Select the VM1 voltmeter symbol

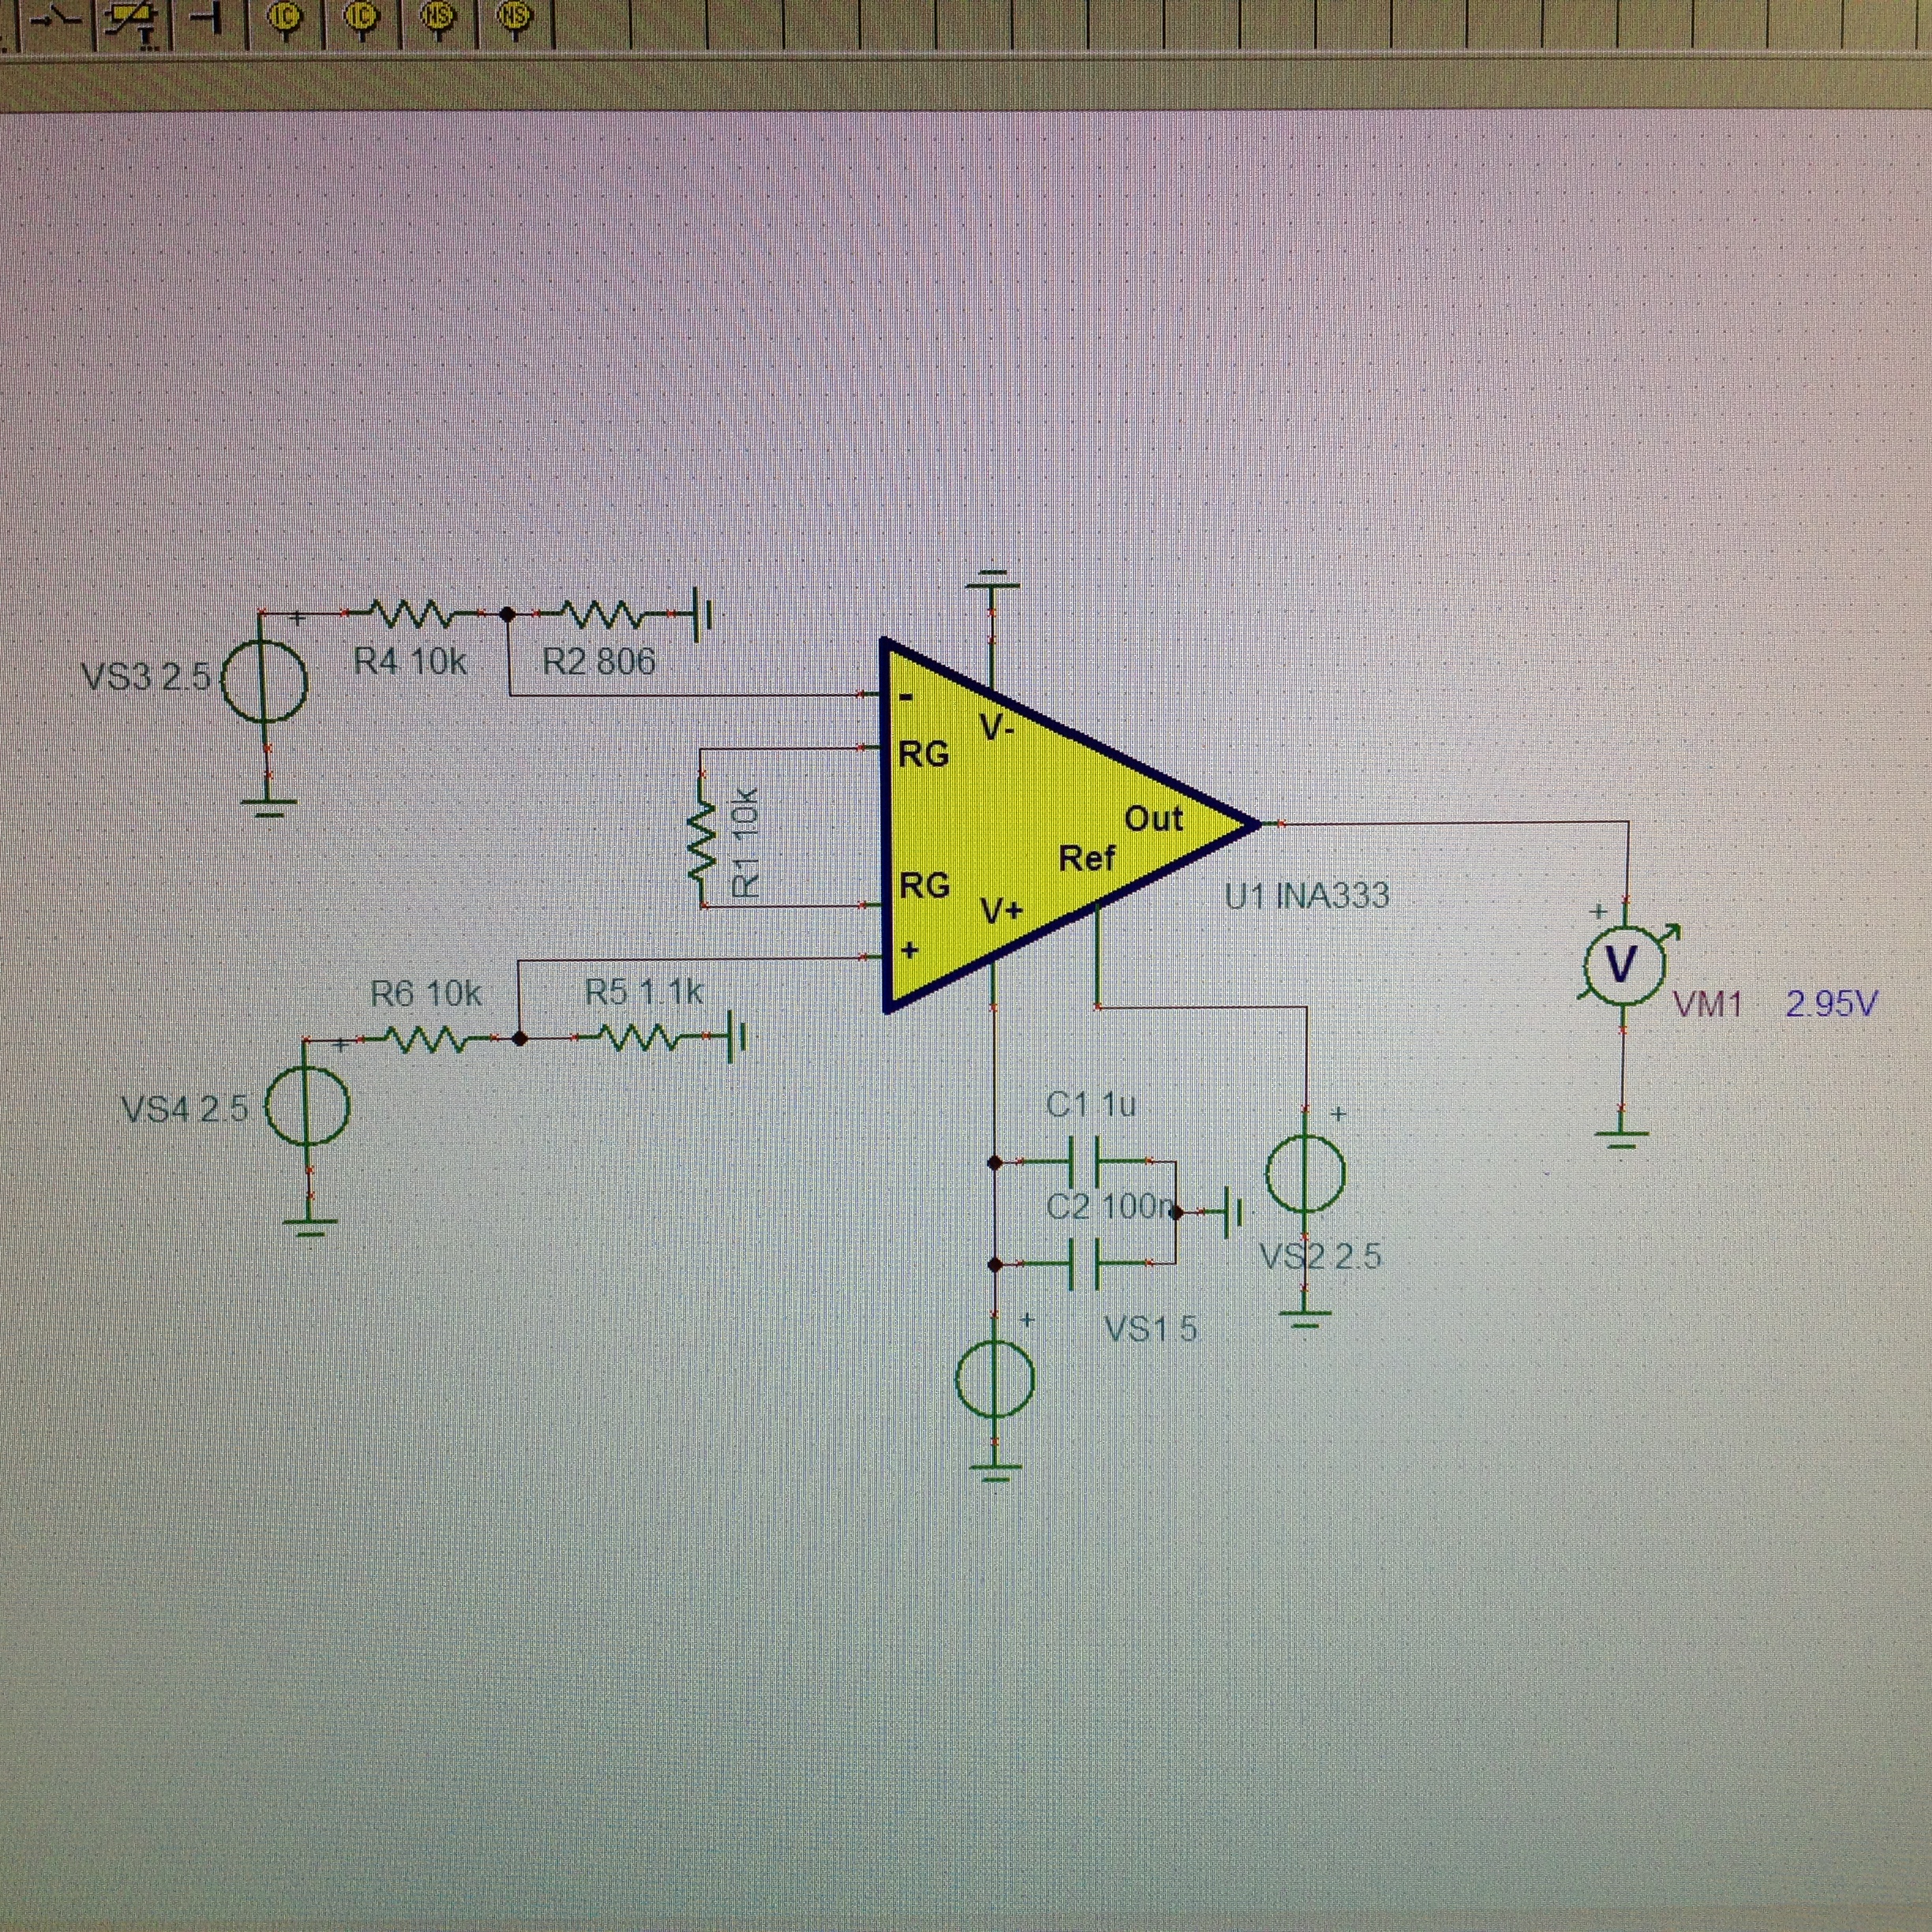[1622, 964]
